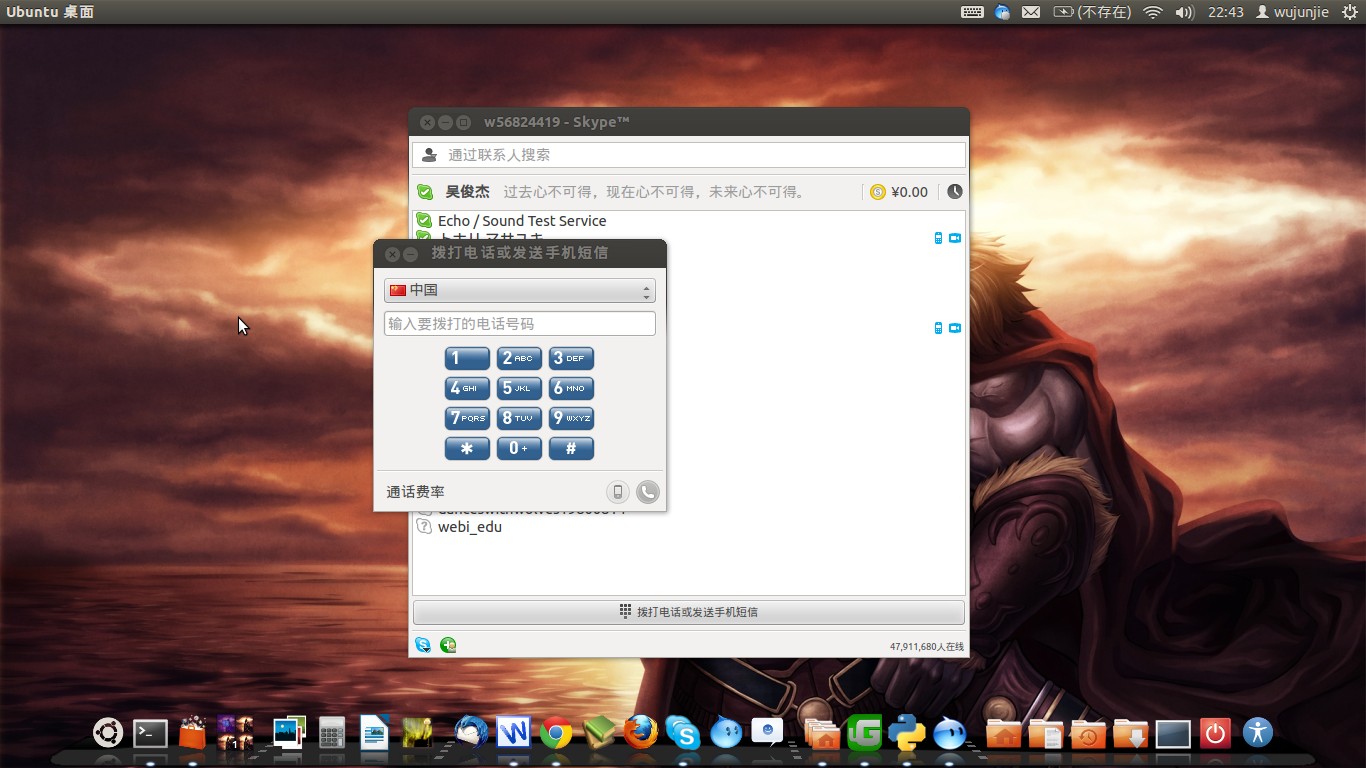Launch the Python icon in dock
The image size is (1366, 768).
tap(907, 733)
